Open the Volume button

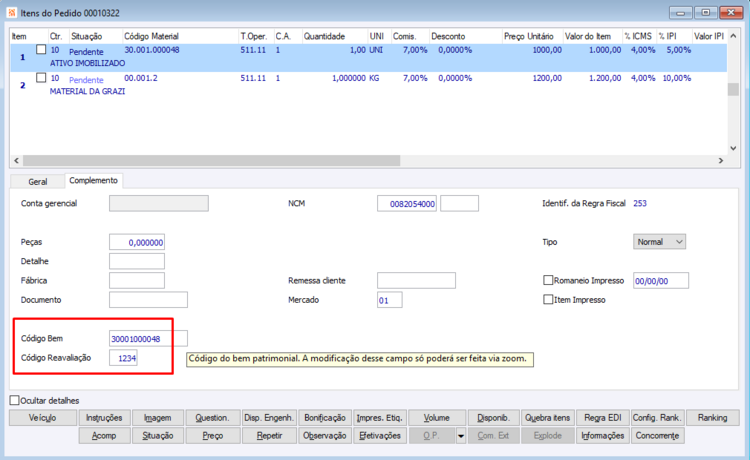click(x=437, y=417)
